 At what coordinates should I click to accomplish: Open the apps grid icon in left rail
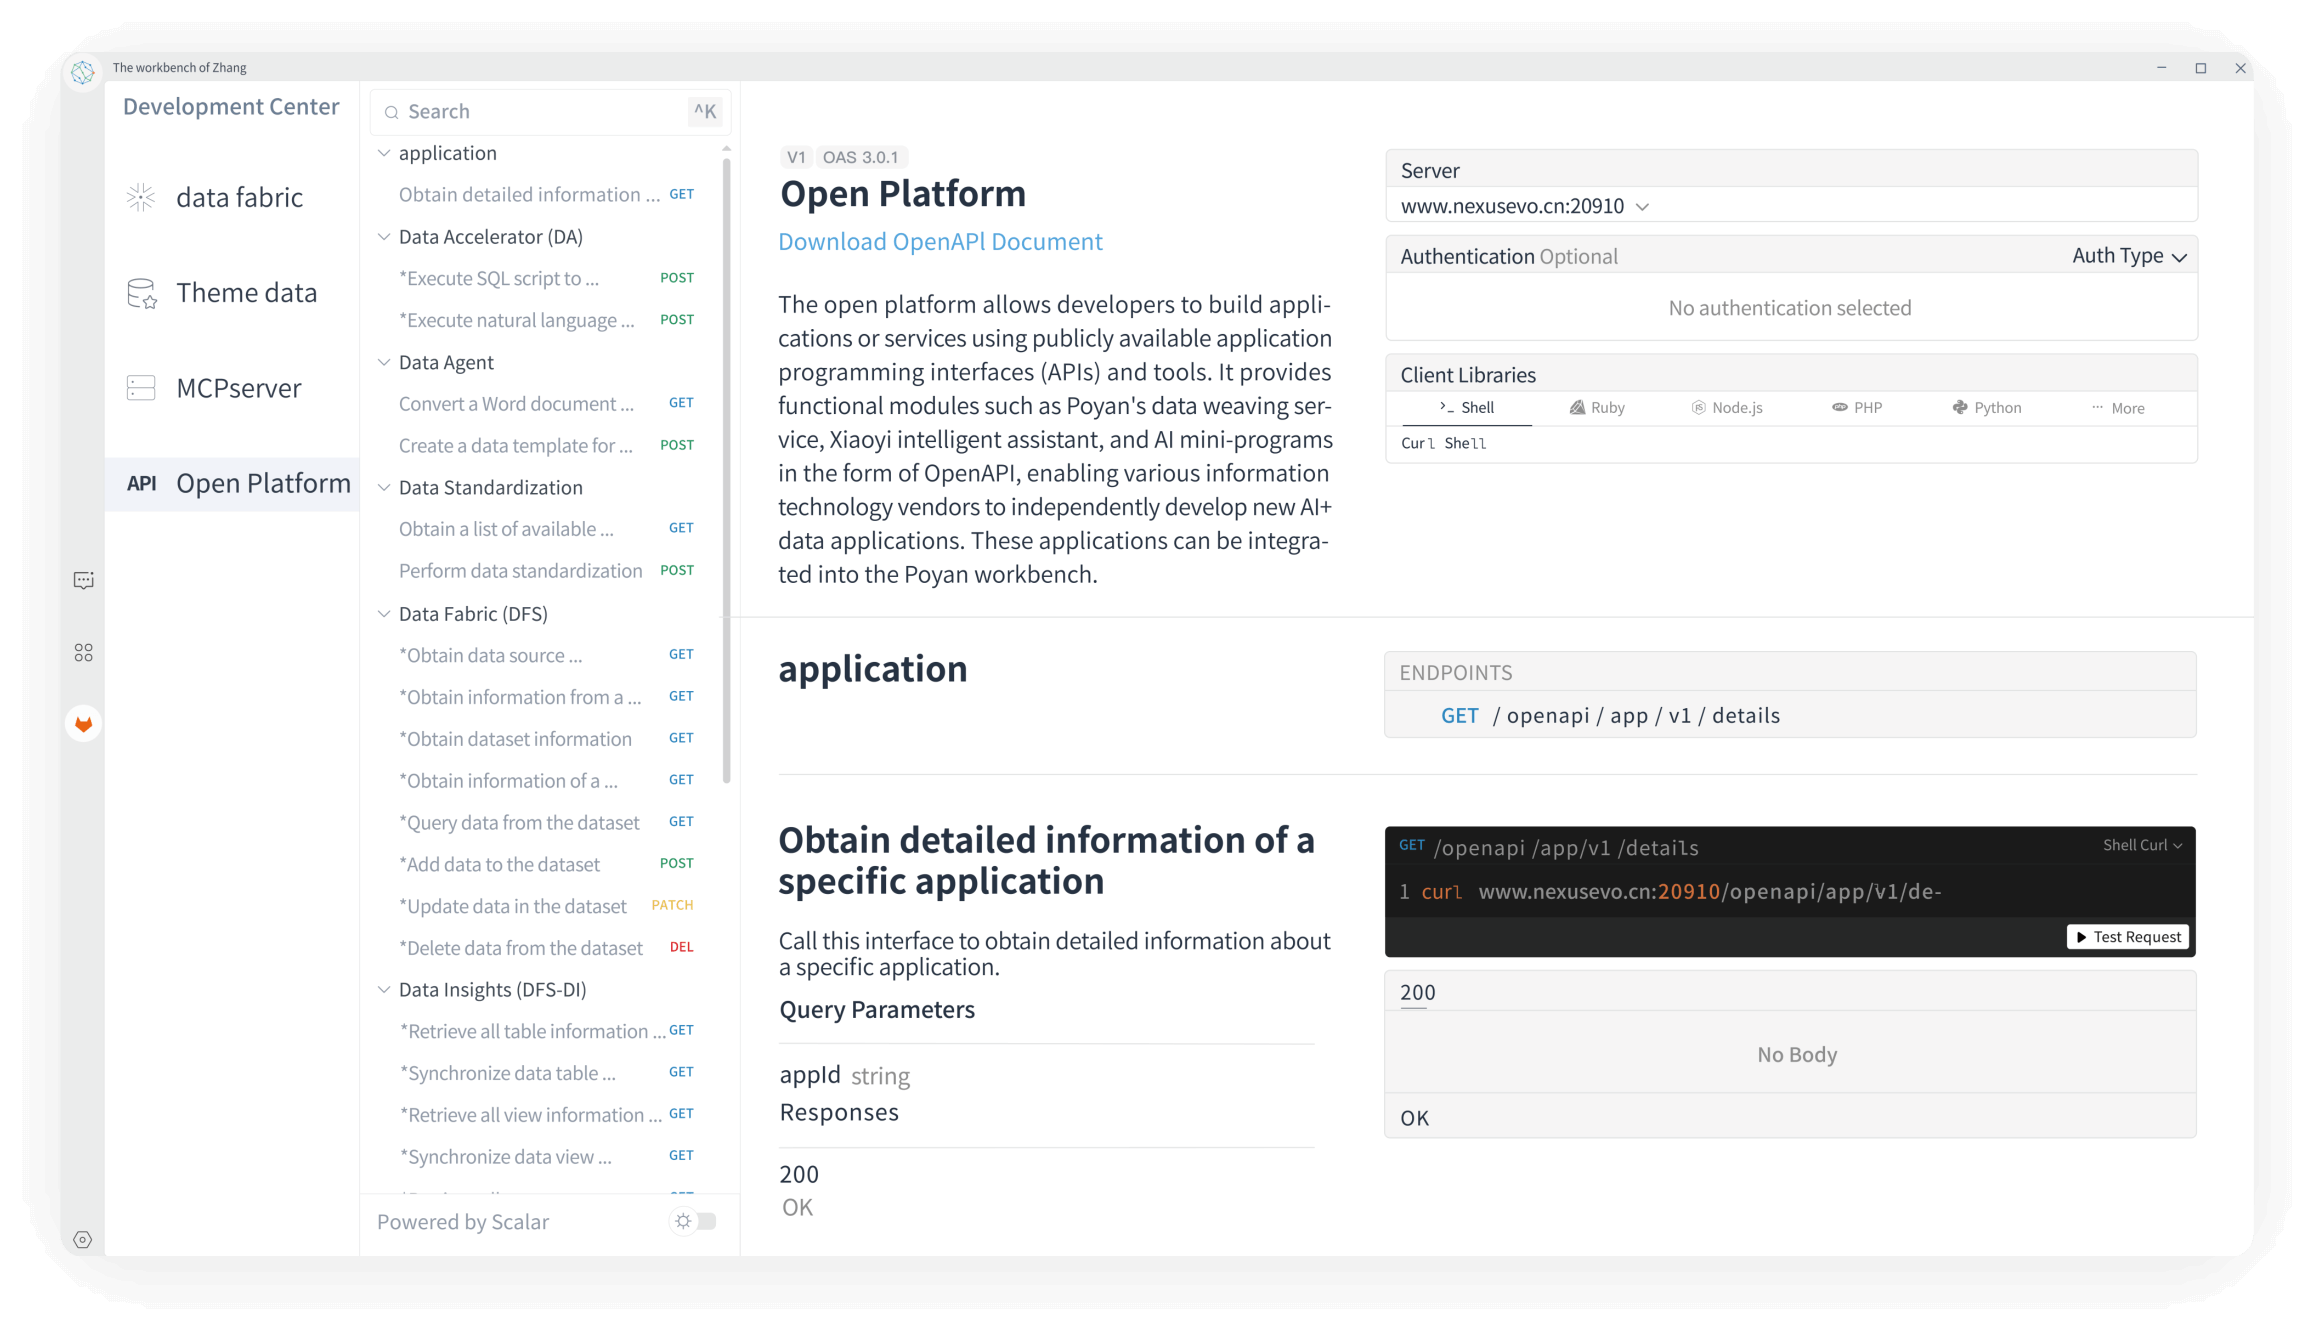click(x=83, y=652)
